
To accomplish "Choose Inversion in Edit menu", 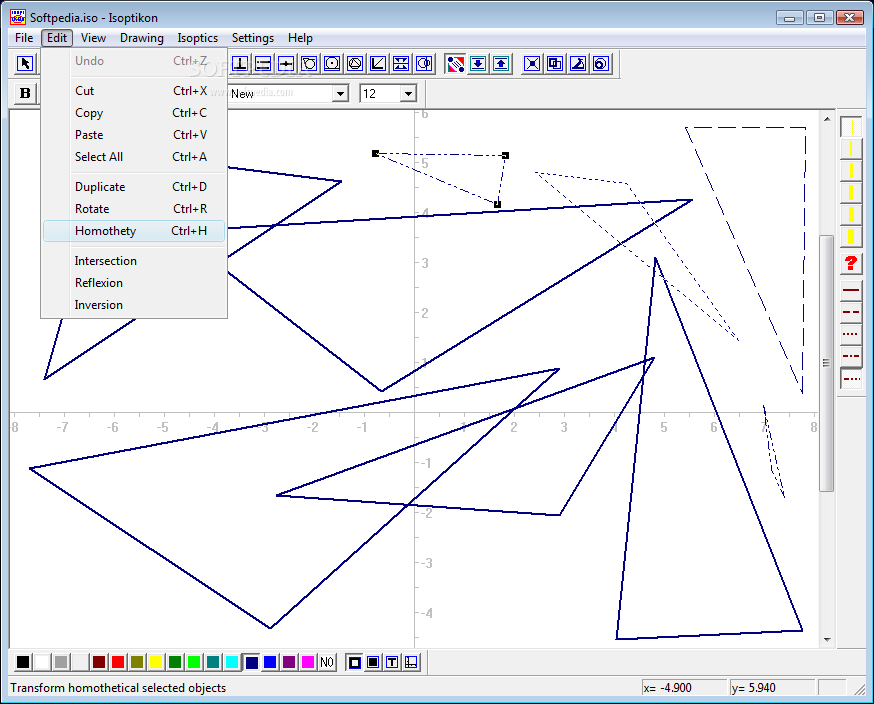I will coord(134,305).
